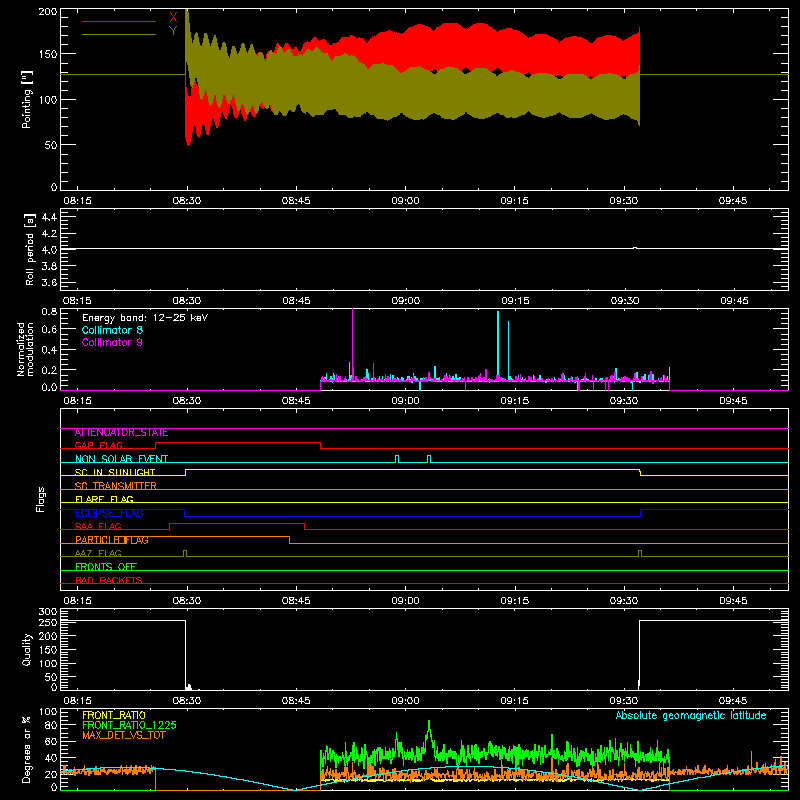
Task: Click the 09:30 tick label under Quality plot
Action: tap(624, 701)
